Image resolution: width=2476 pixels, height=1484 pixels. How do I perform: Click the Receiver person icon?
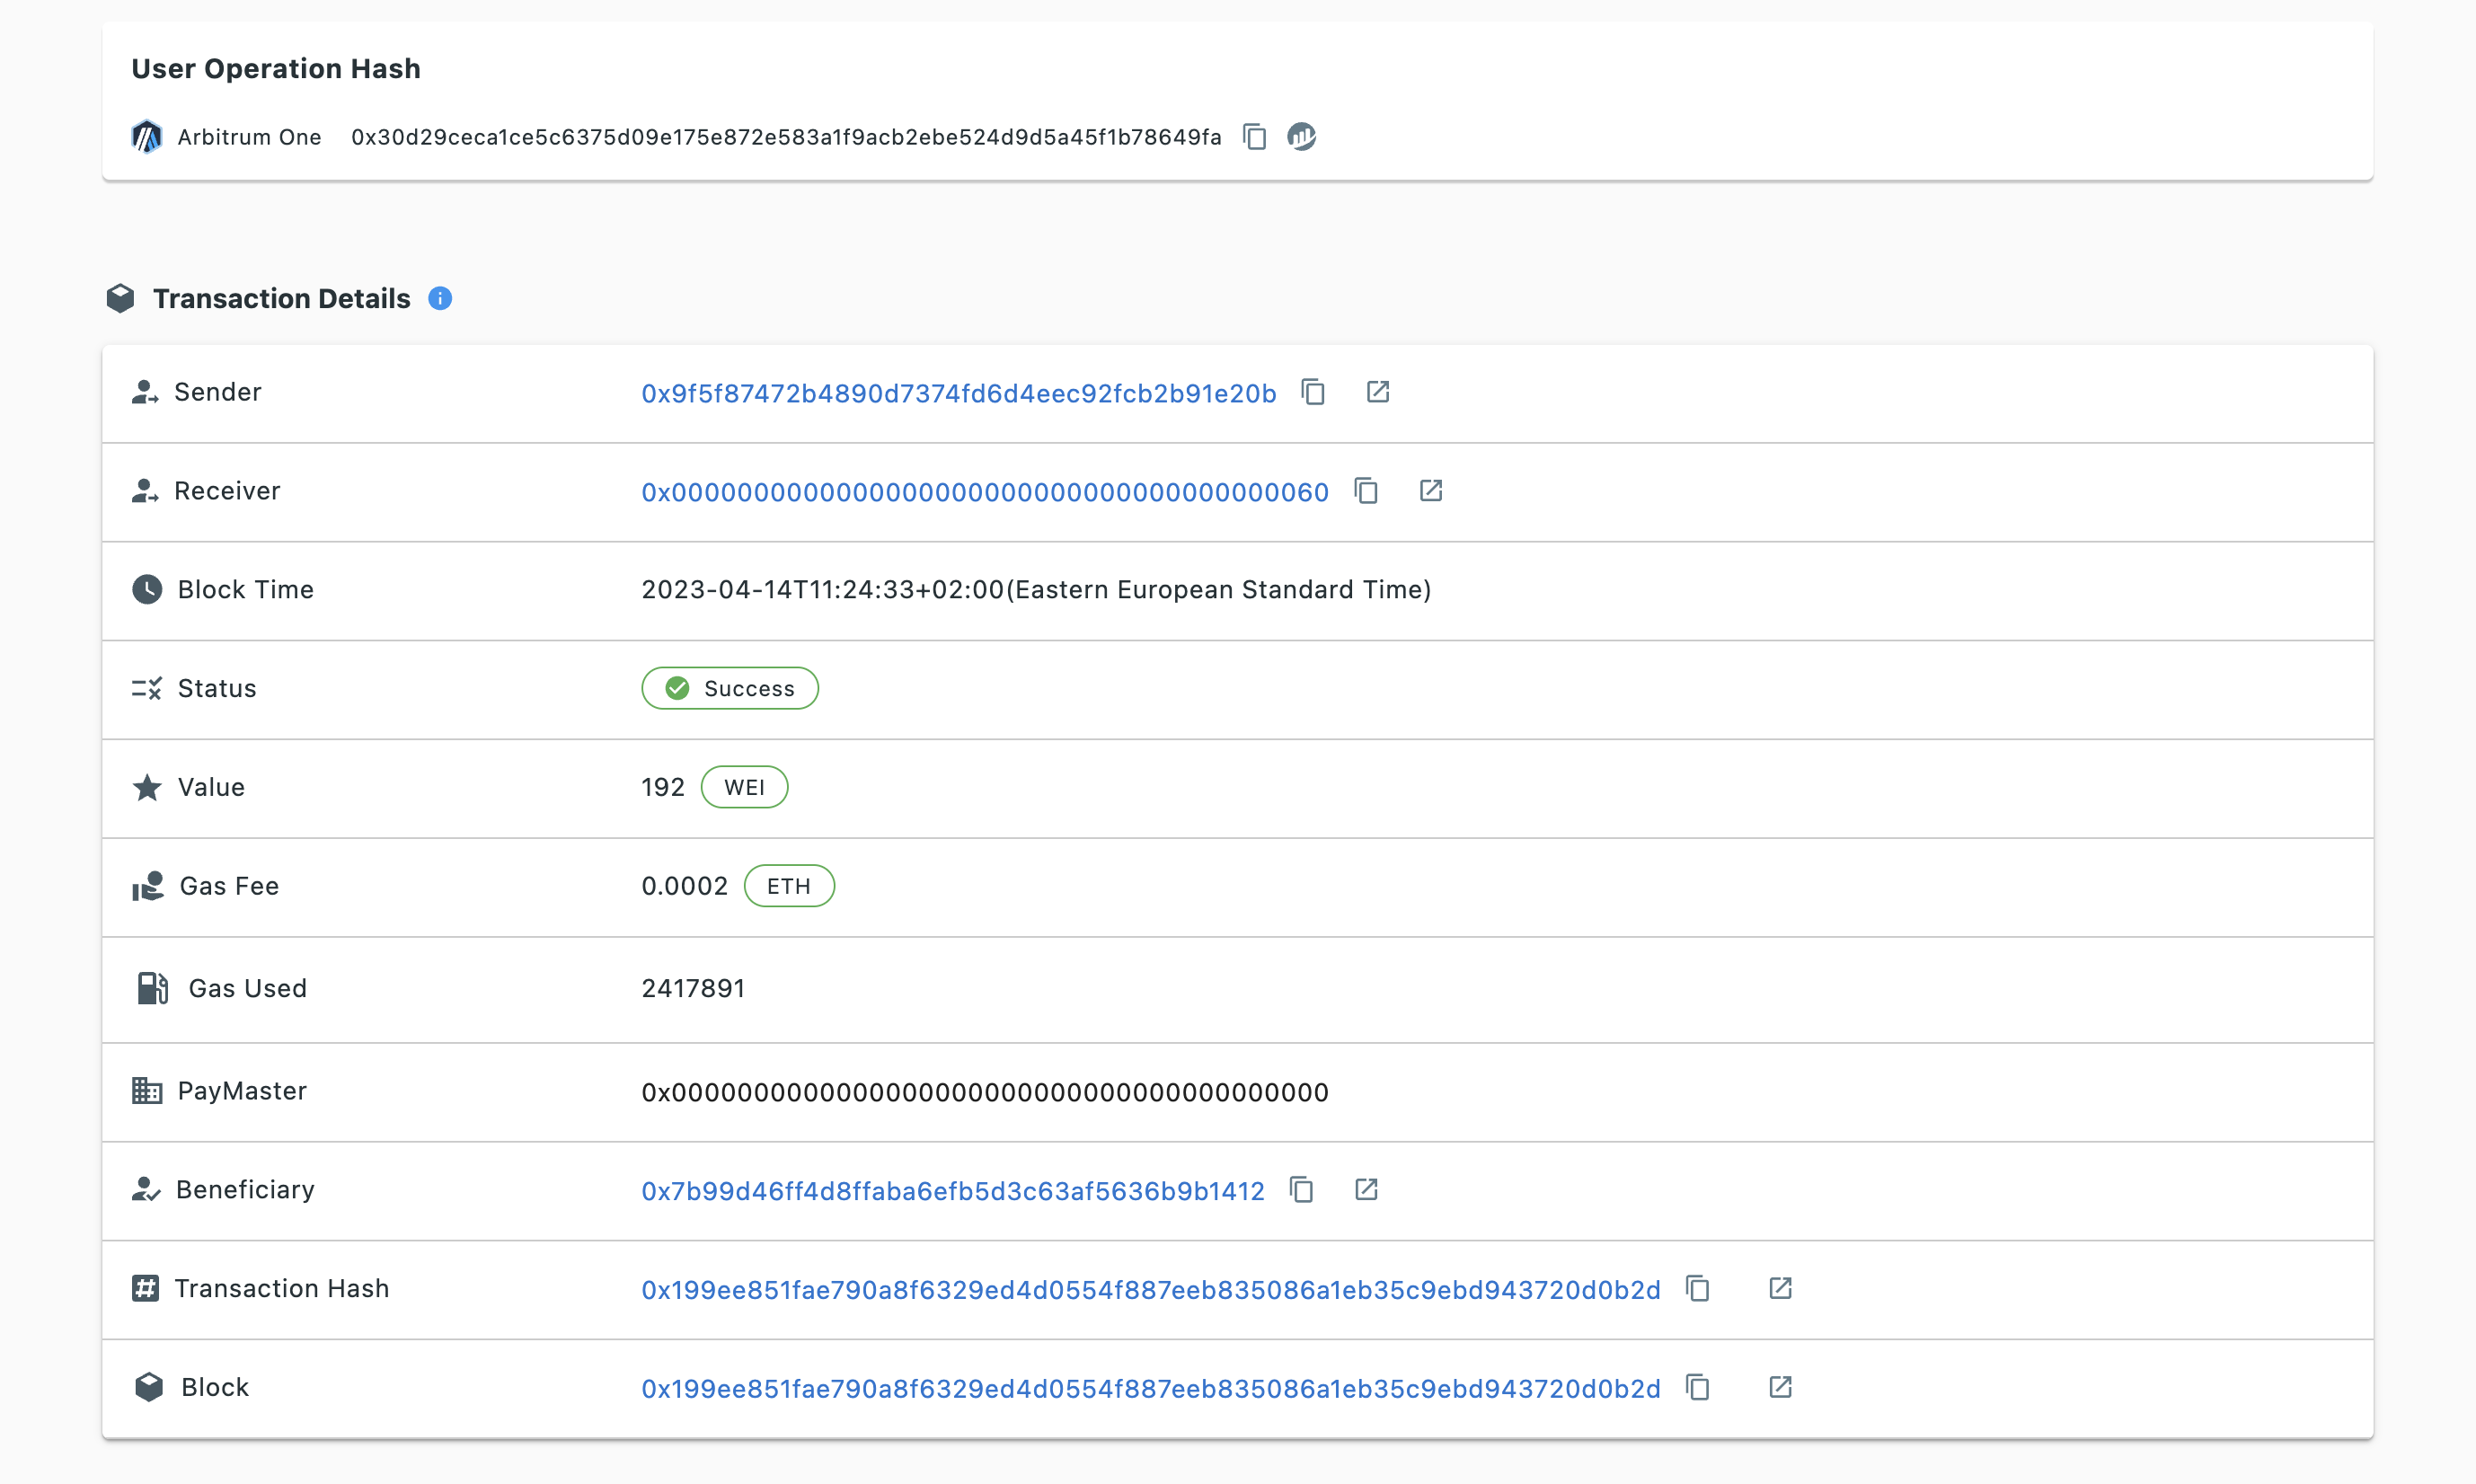point(145,491)
